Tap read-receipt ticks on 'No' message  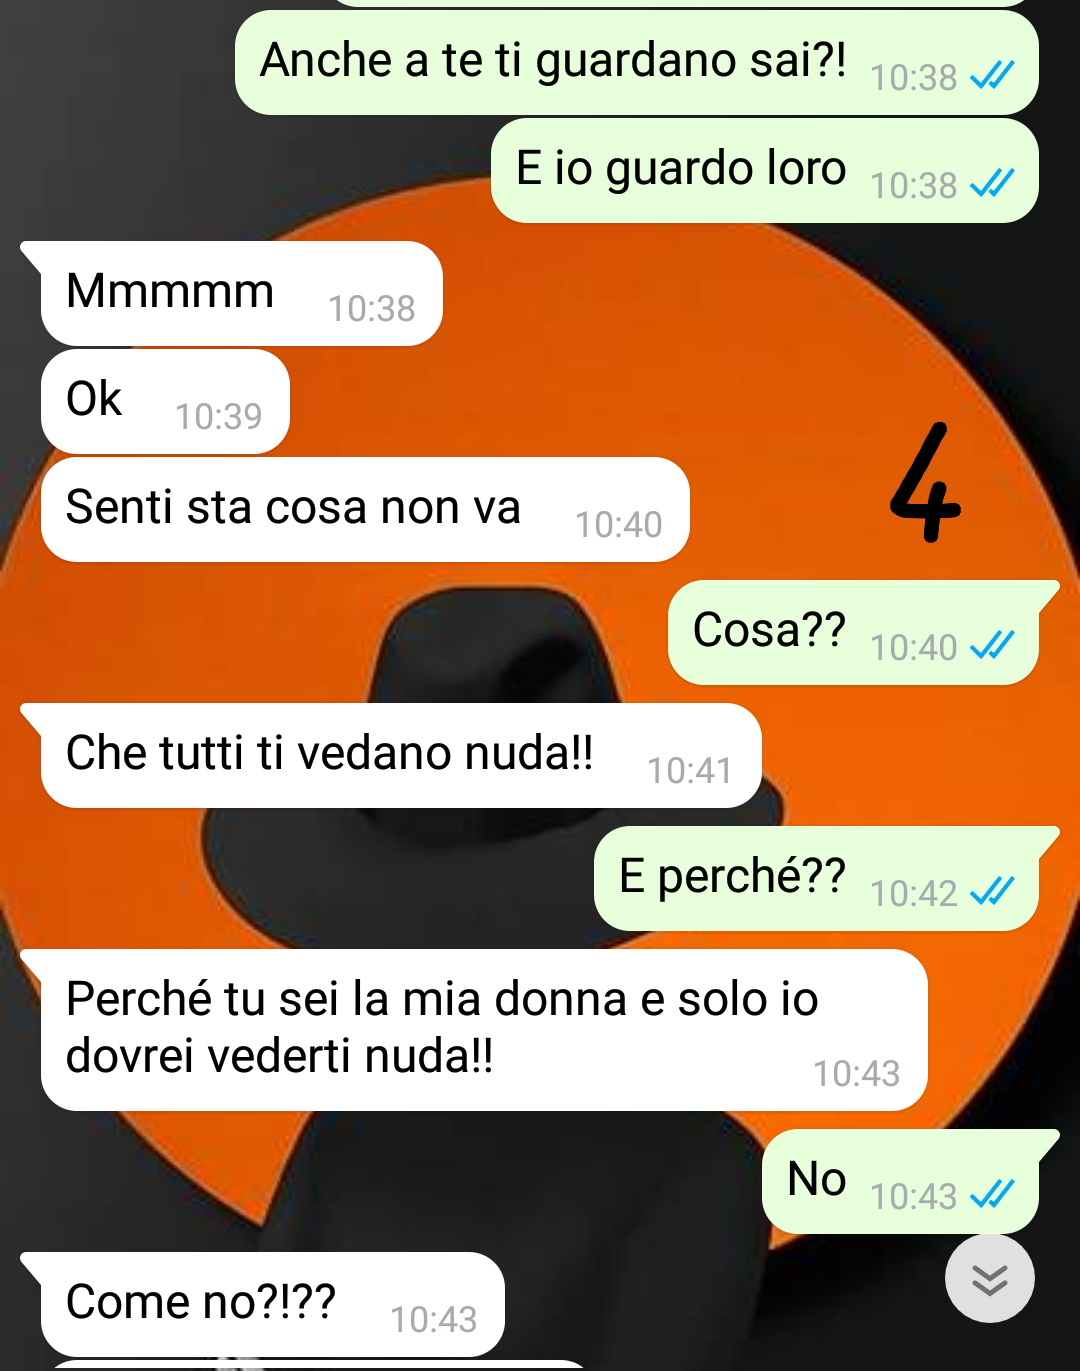coord(992,1194)
